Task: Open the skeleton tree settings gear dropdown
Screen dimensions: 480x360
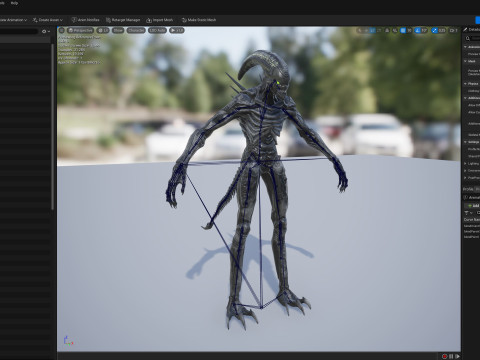Action: coord(46,31)
